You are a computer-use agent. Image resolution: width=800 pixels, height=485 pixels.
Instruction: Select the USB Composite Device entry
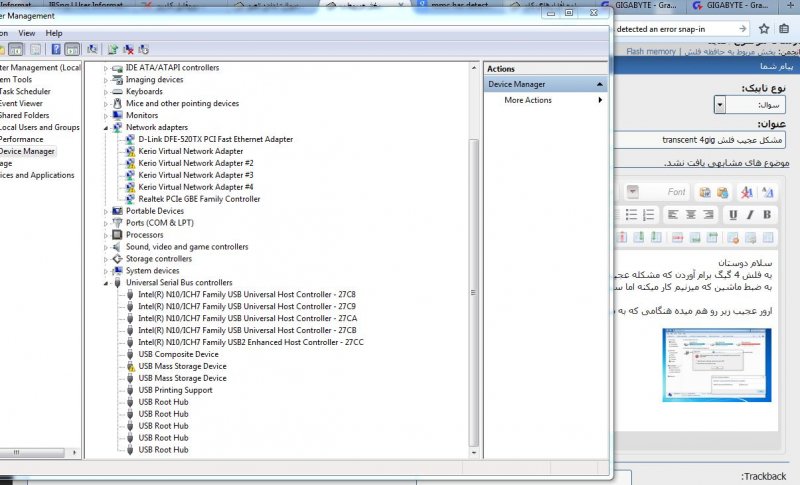(x=178, y=354)
